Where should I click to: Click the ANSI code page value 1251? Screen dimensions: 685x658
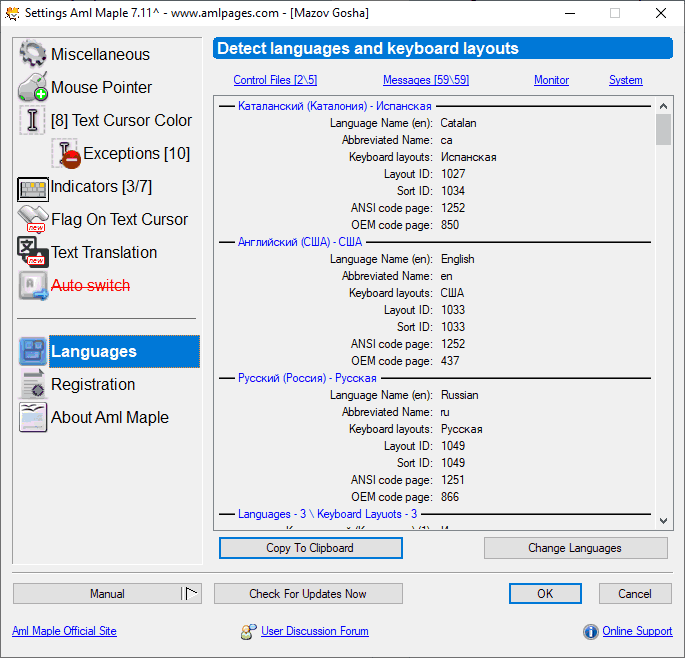click(453, 480)
